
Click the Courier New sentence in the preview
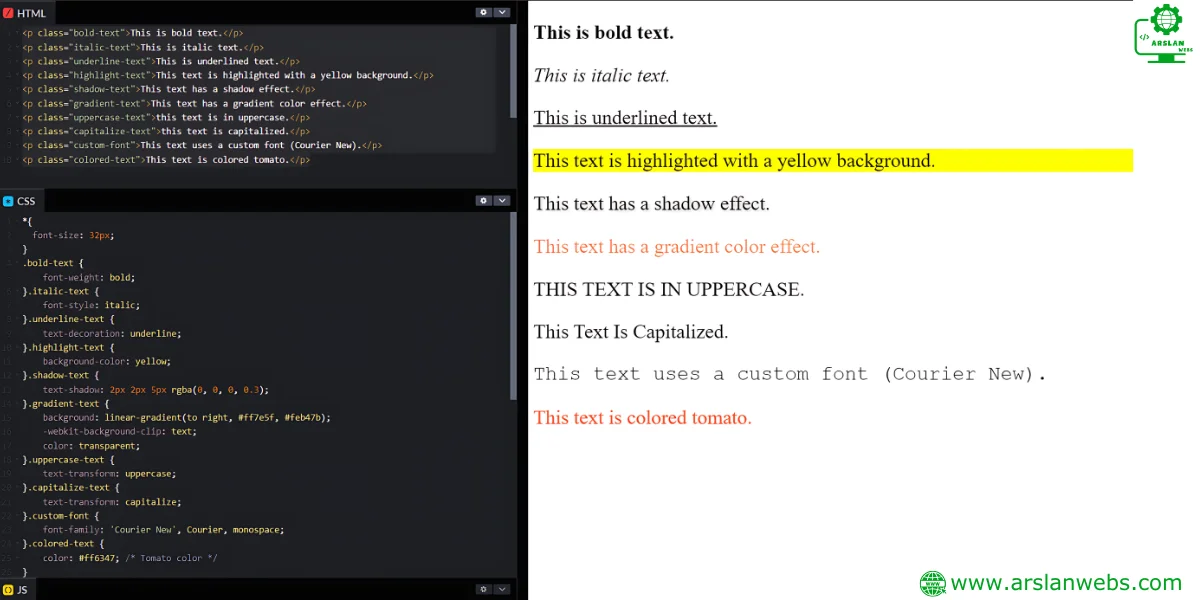pyautogui.click(x=790, y=374)
